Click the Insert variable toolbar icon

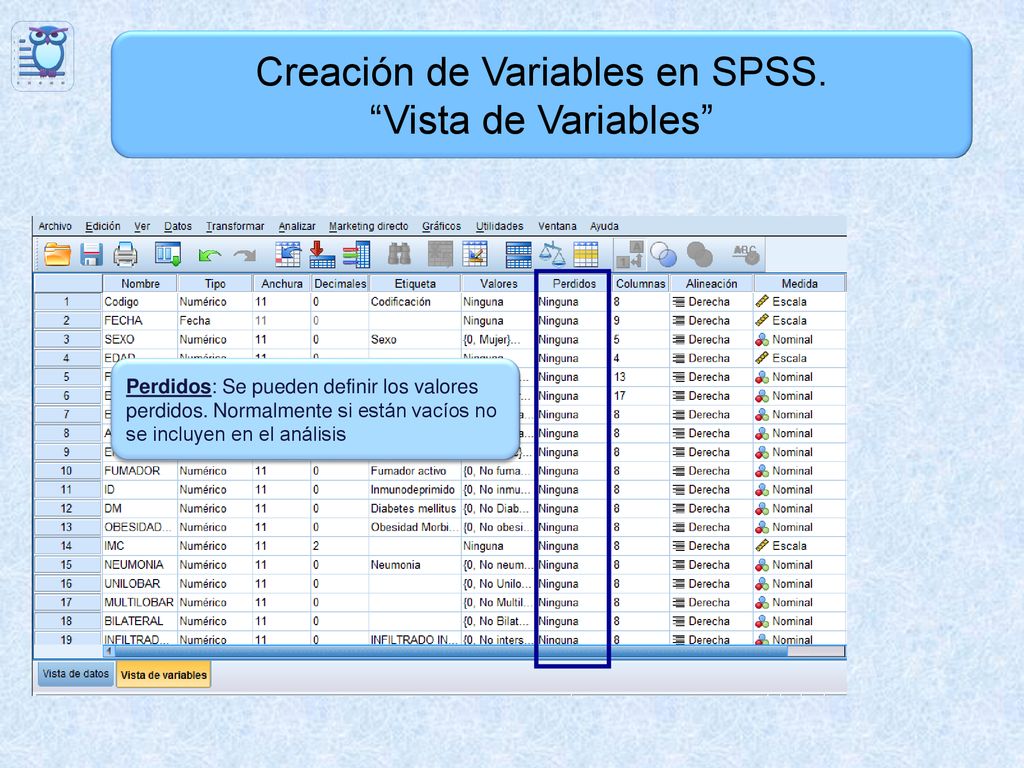pos(475,255)
